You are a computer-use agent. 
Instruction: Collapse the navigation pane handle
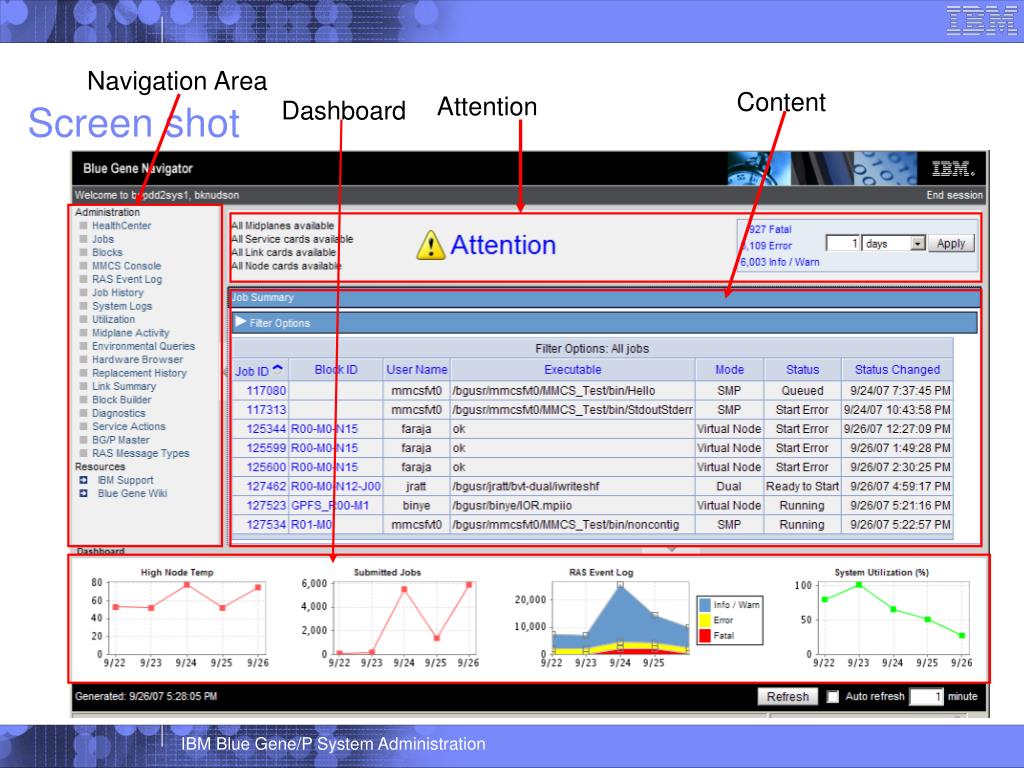coord(225,372)
